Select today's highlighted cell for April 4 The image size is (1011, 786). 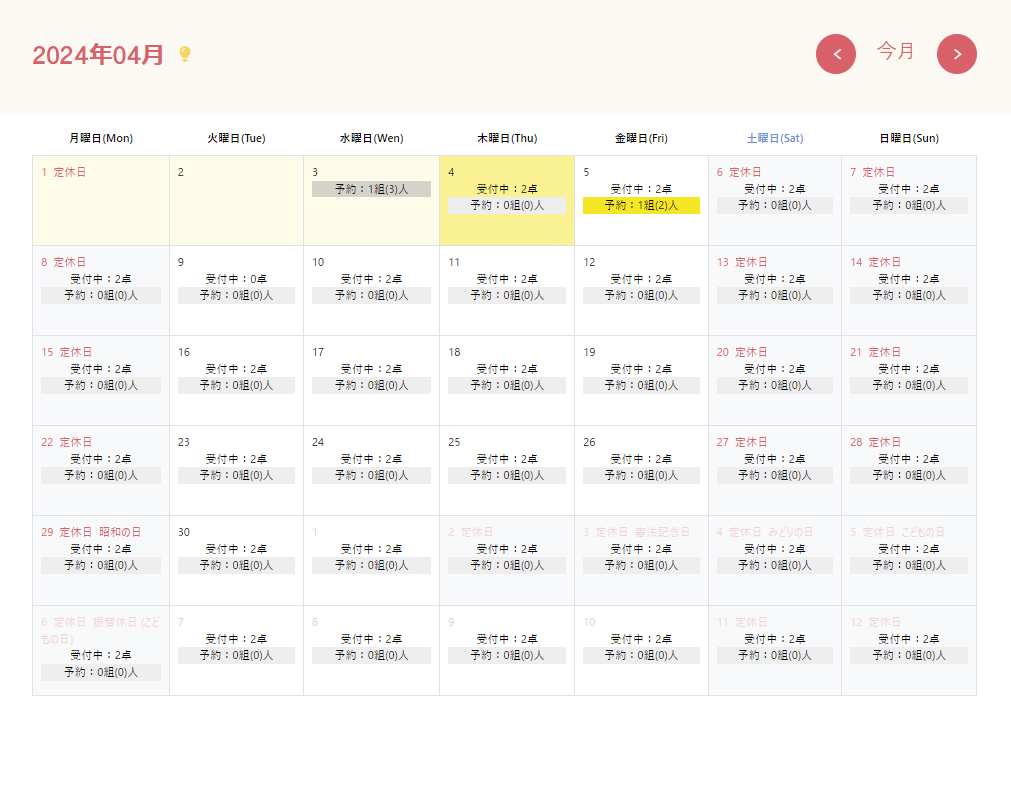coord(506,225)
